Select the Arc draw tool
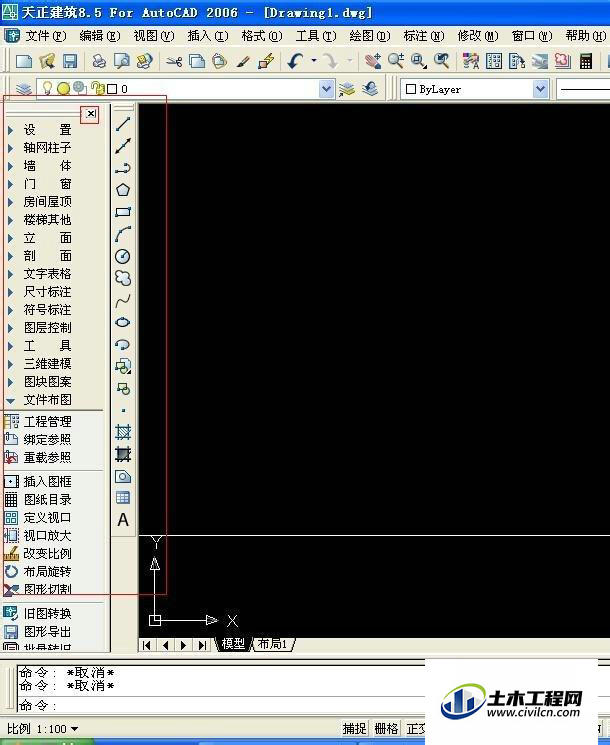 coord(123,234)
